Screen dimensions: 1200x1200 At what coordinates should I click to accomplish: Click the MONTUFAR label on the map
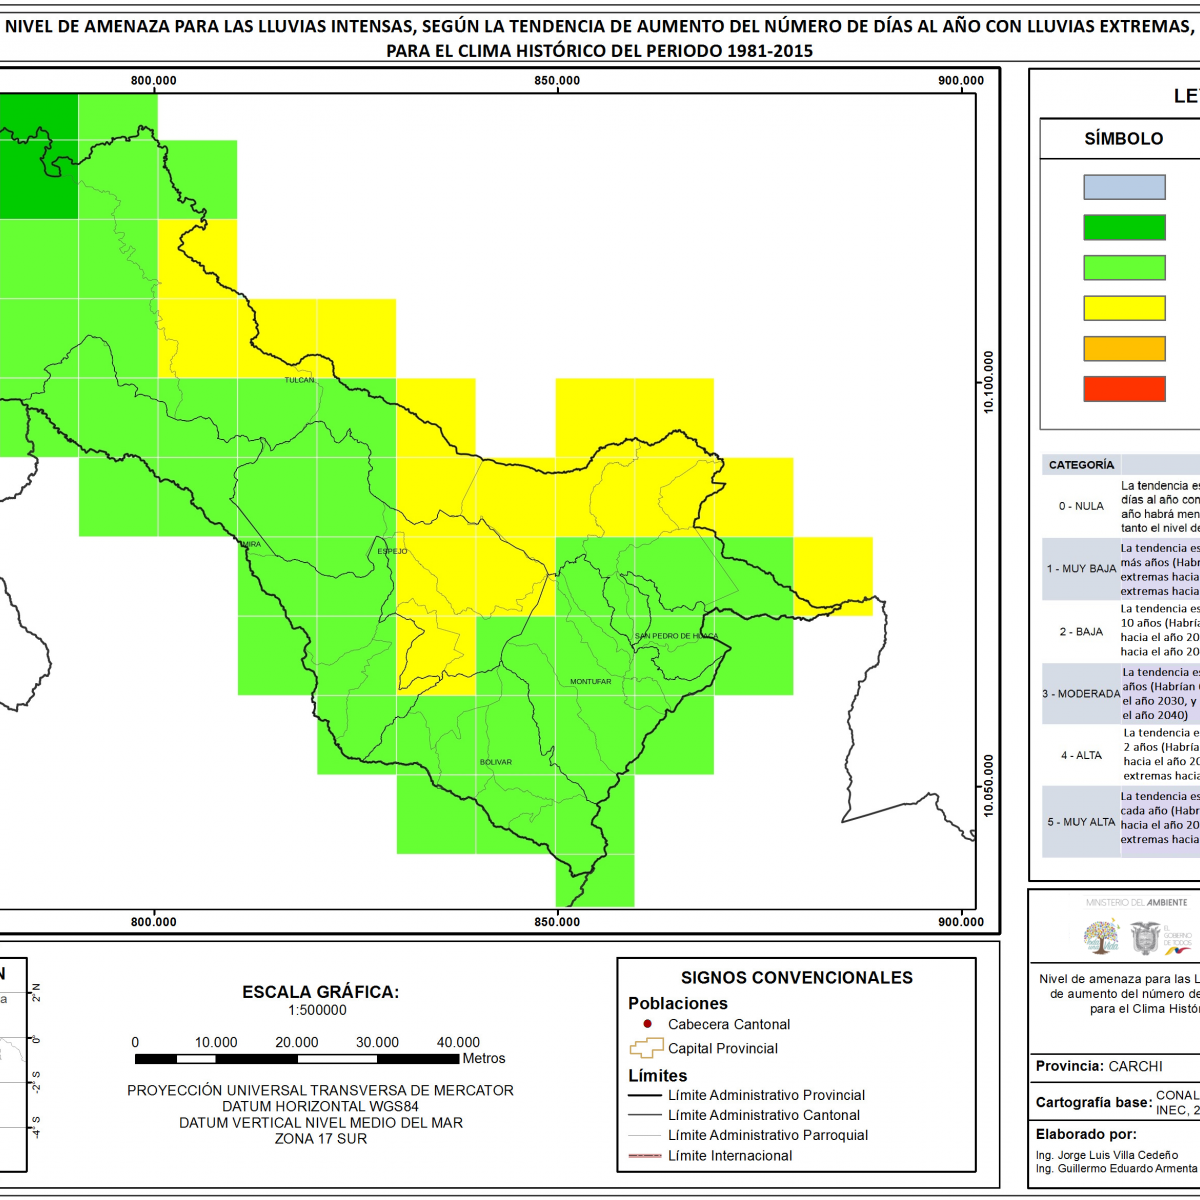590,681
